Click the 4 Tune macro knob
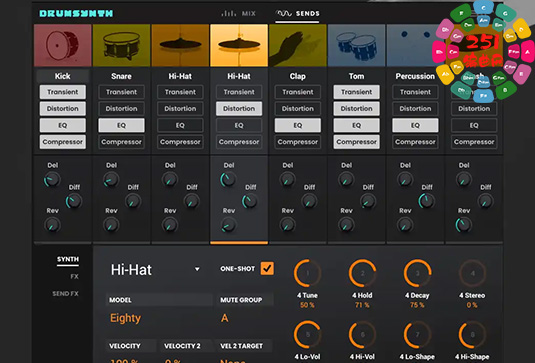Screen dimensions: 535x363 pos(307,273)
